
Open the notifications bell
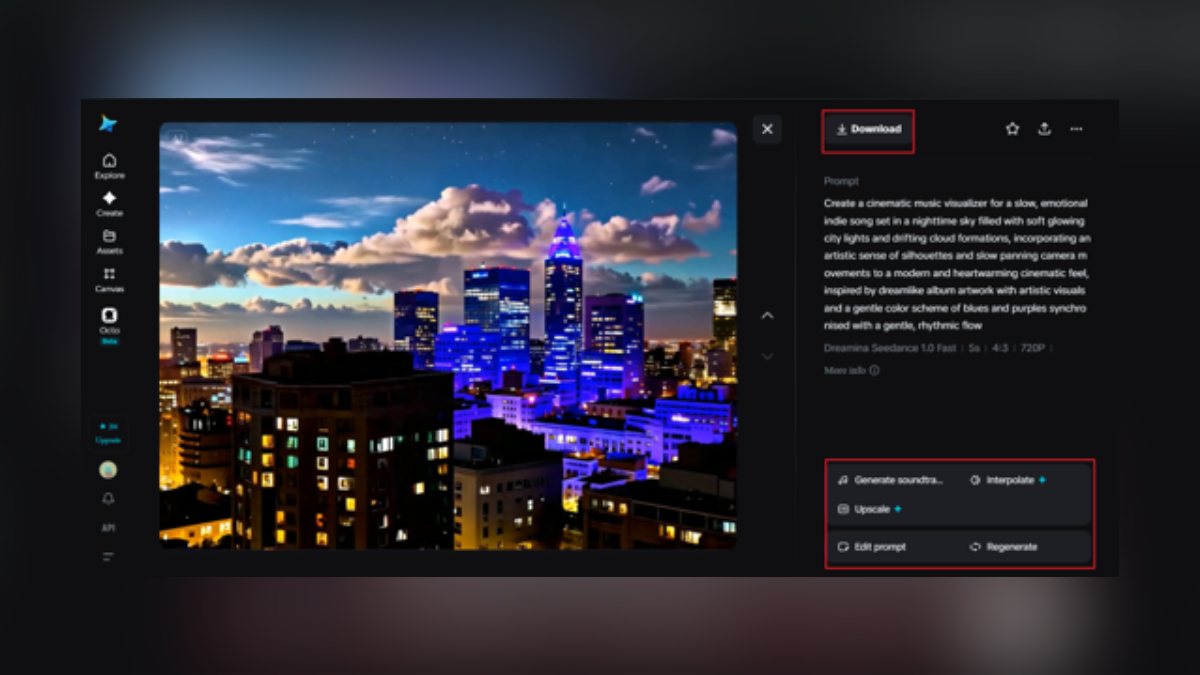coord(108,499)
